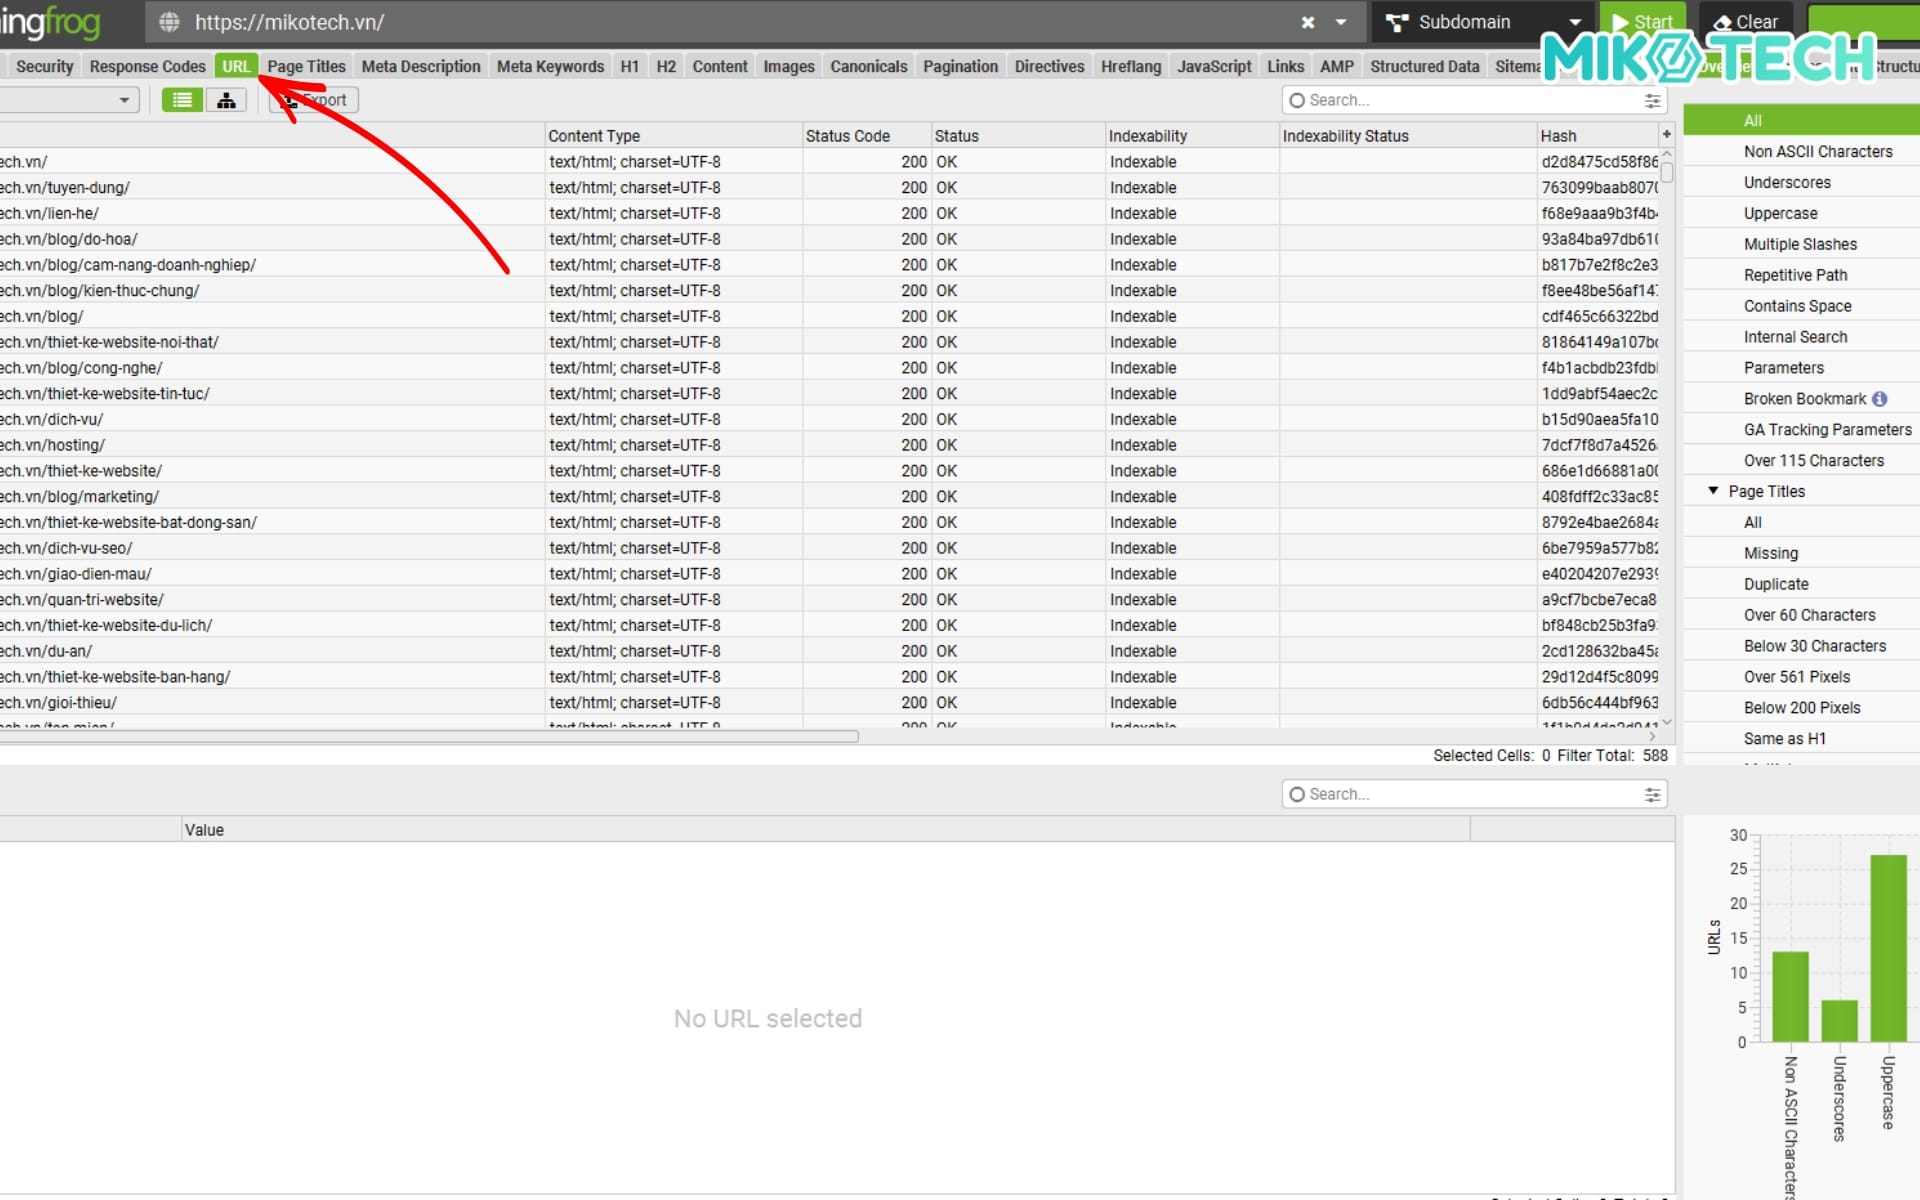Click the Clear button
The width and height of the screenshot is (1920, 1200).
point(1747,22)
